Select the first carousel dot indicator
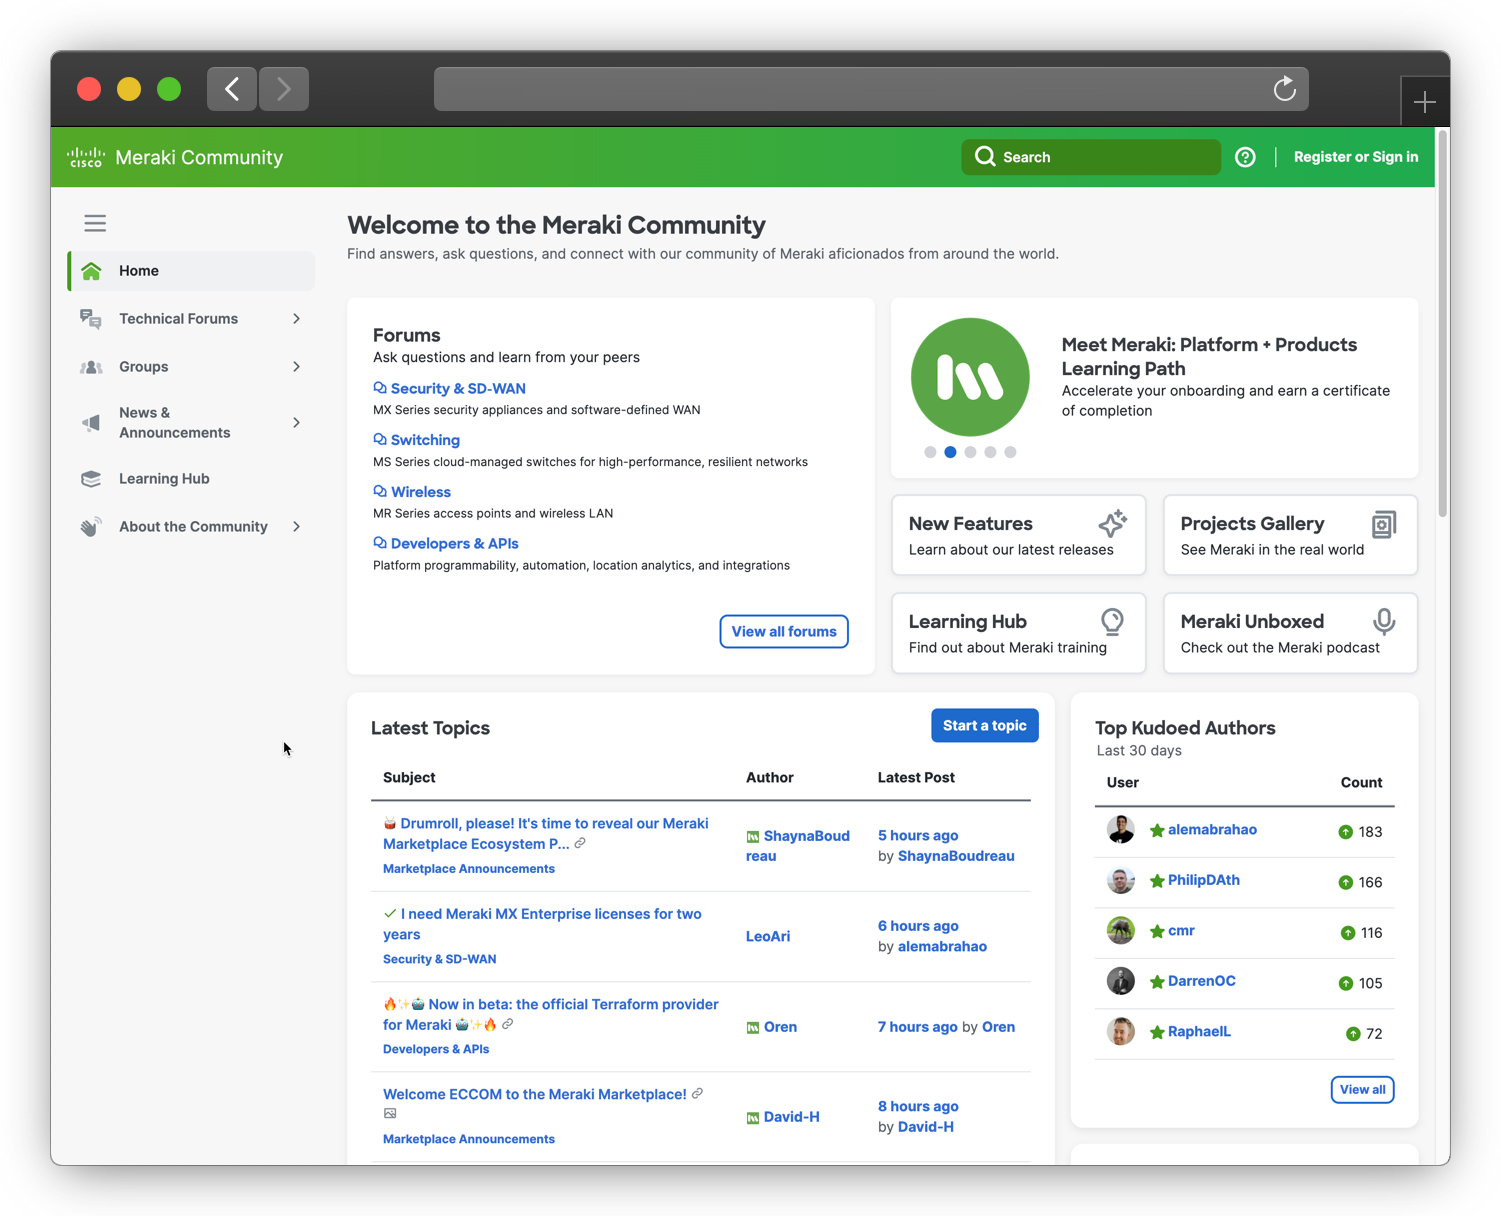 pyautogui.click(x=930, y=452)
